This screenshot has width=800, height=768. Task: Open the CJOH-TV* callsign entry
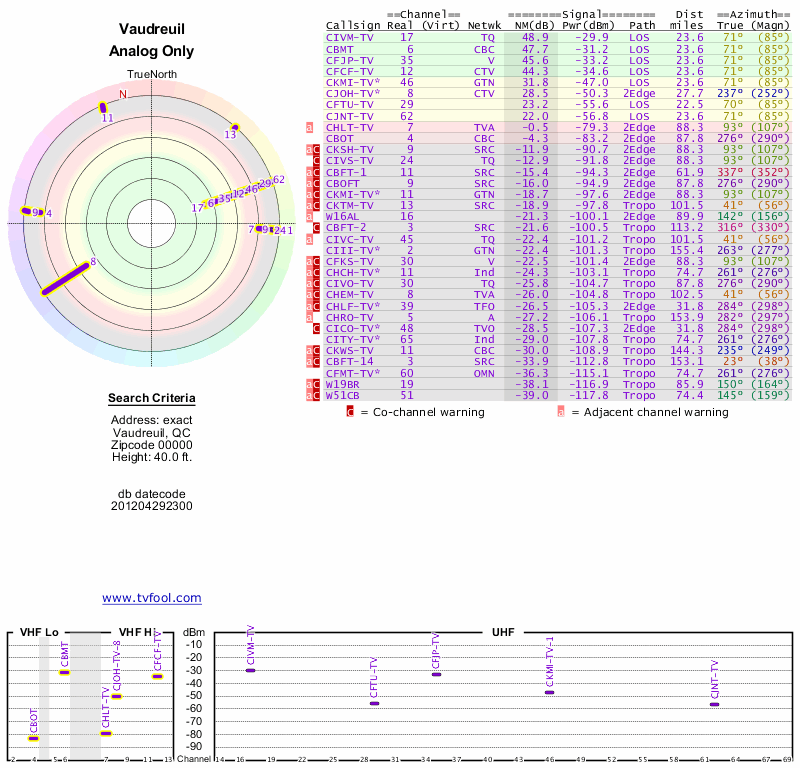pyautogui.click(x=353, y=93)
